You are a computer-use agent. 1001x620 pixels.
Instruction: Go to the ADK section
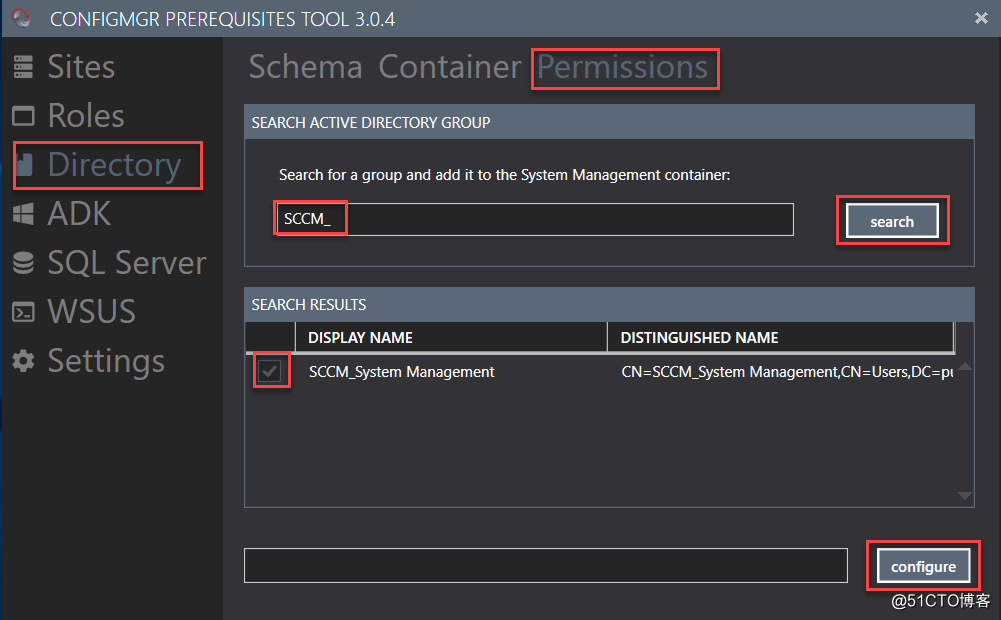coord(79,213)
